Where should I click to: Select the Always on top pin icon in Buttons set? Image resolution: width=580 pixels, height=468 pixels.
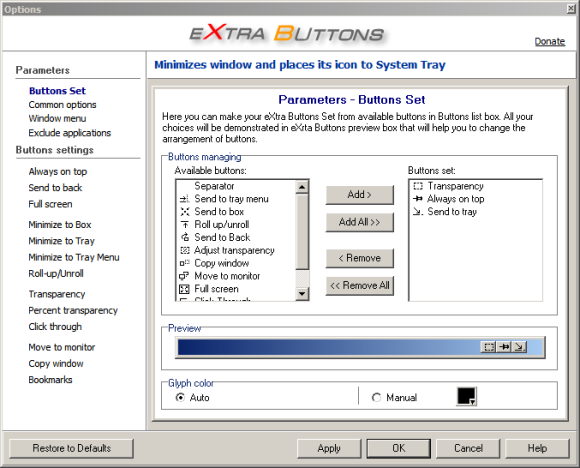(418, 199)
